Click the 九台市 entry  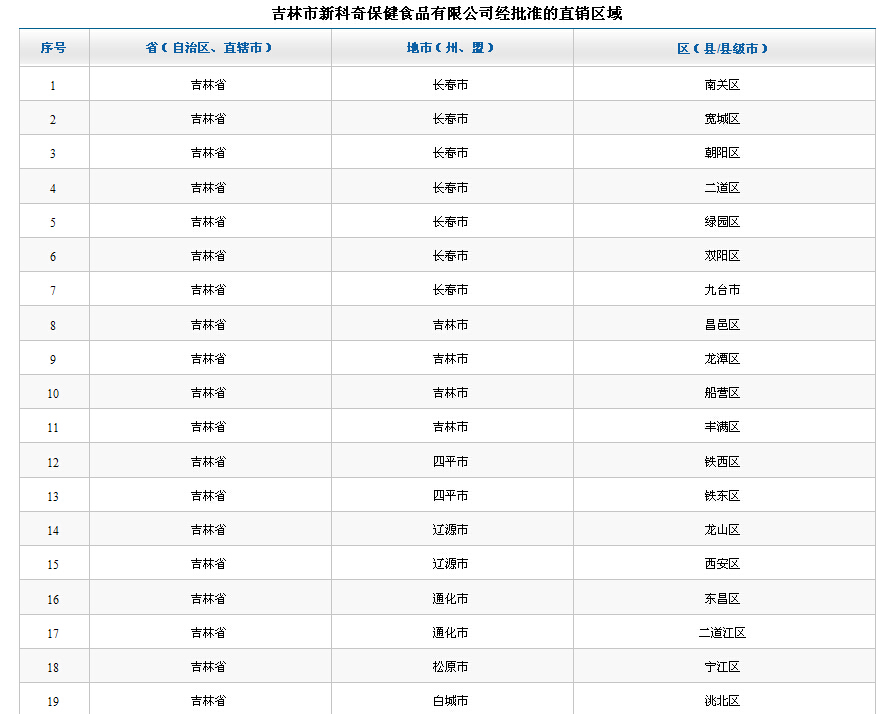[722, 290]
